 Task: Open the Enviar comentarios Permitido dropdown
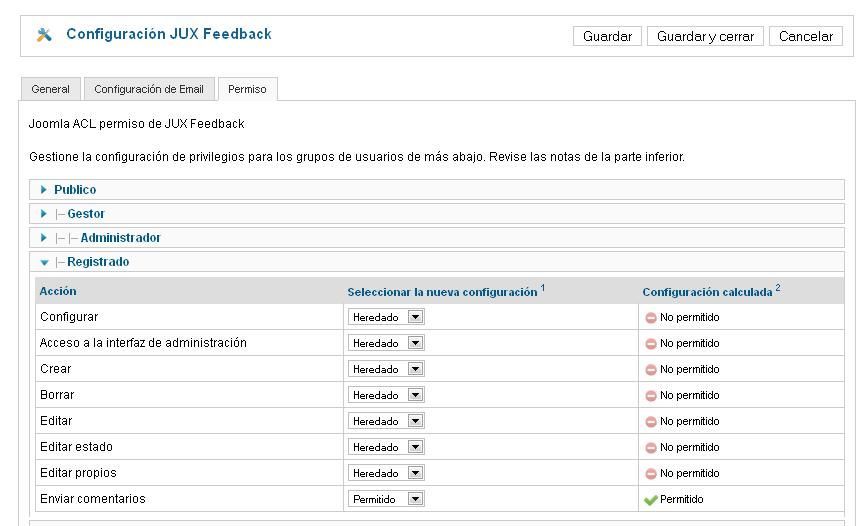[x=386, y=499]
